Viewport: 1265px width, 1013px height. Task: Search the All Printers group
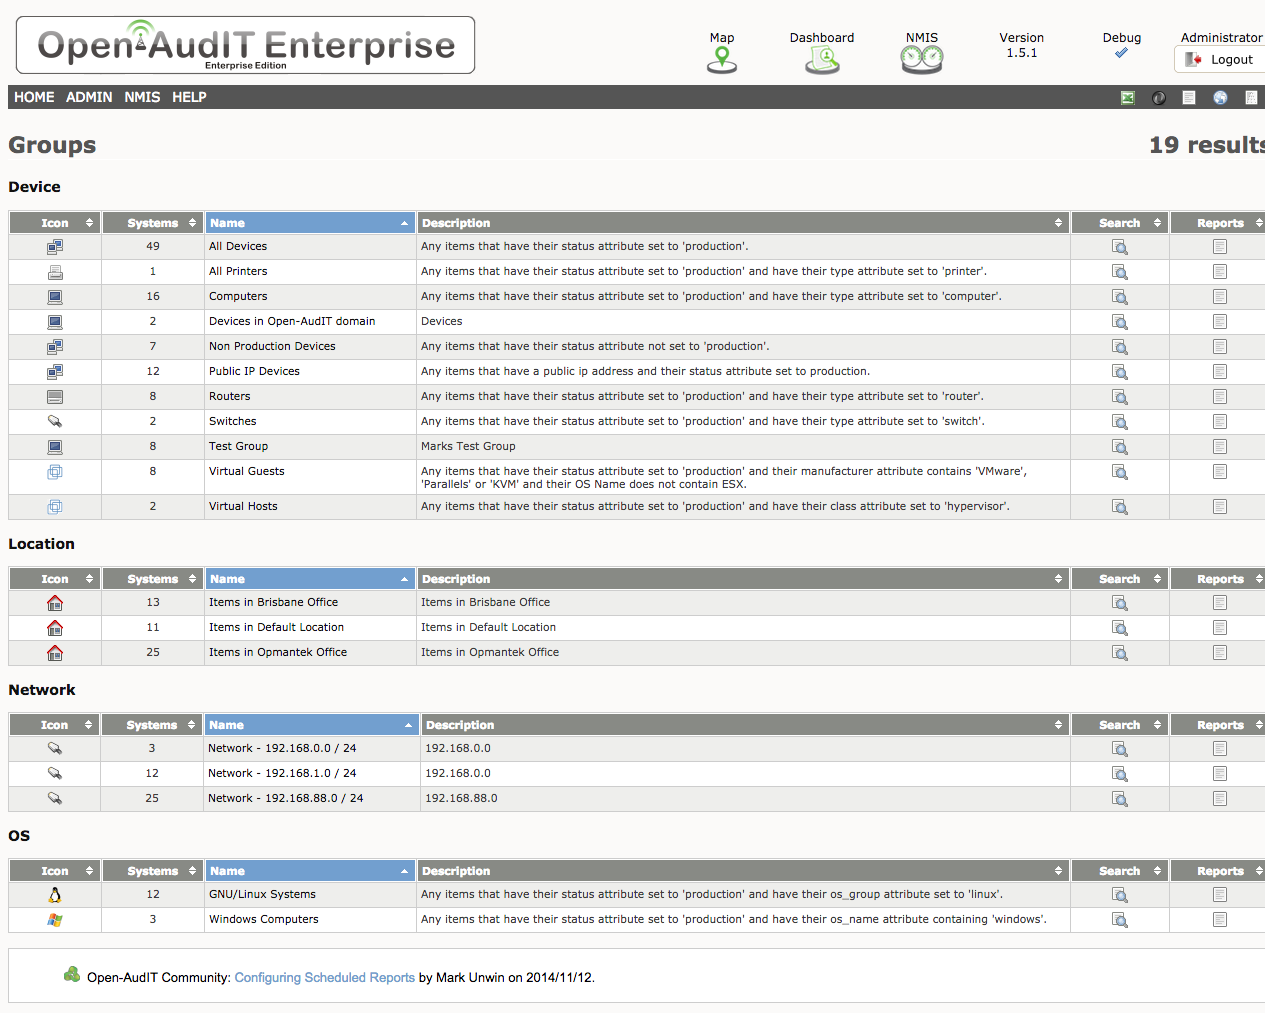(1119, 272)
